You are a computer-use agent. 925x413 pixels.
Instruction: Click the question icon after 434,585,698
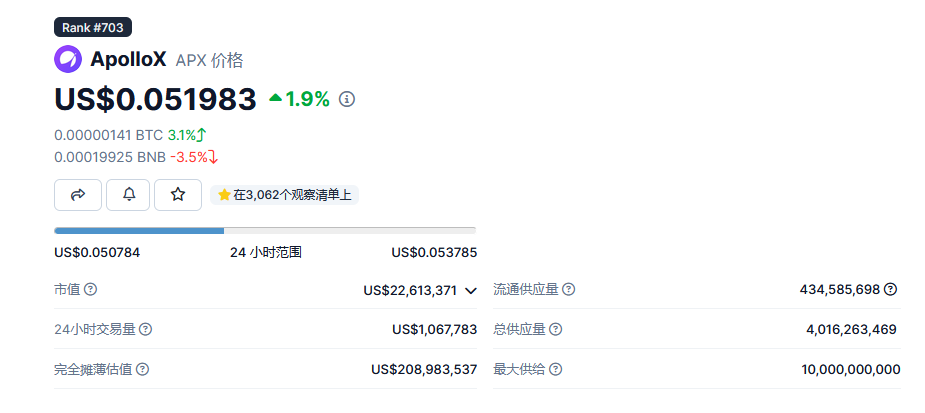[x=891, y=289]
